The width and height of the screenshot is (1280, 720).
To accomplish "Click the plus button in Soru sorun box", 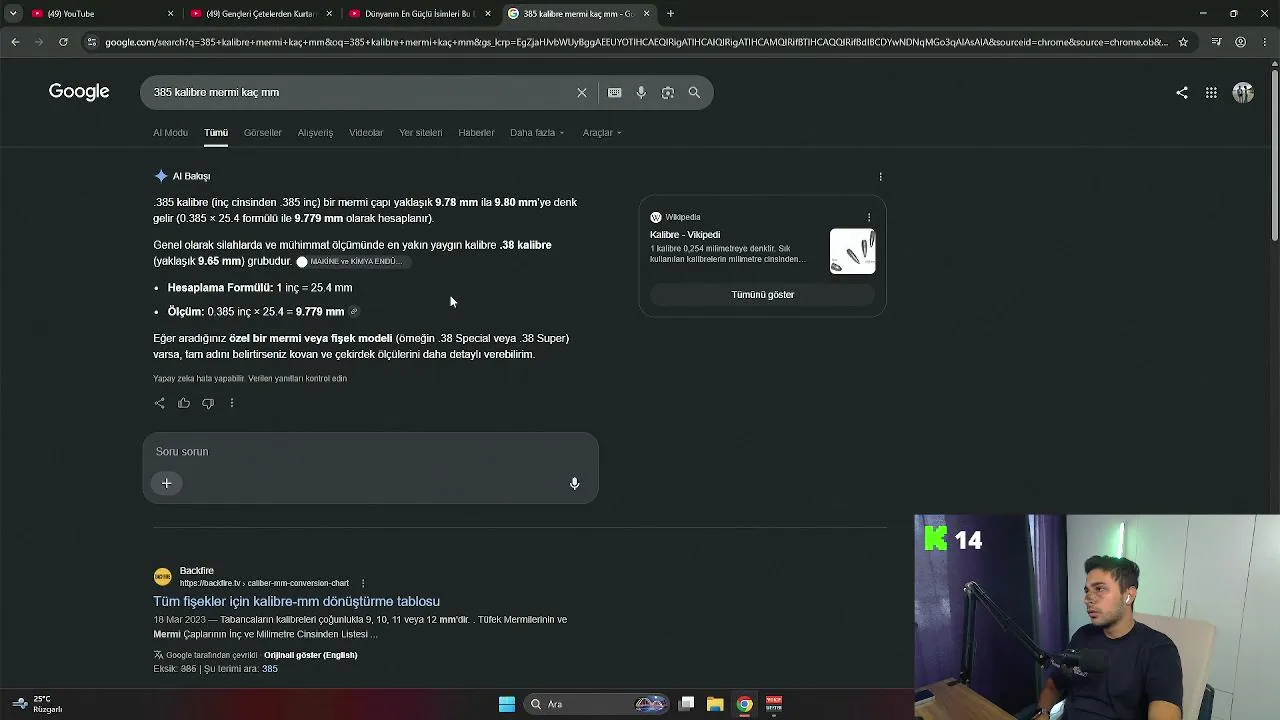I will click(x=167, y=484).
